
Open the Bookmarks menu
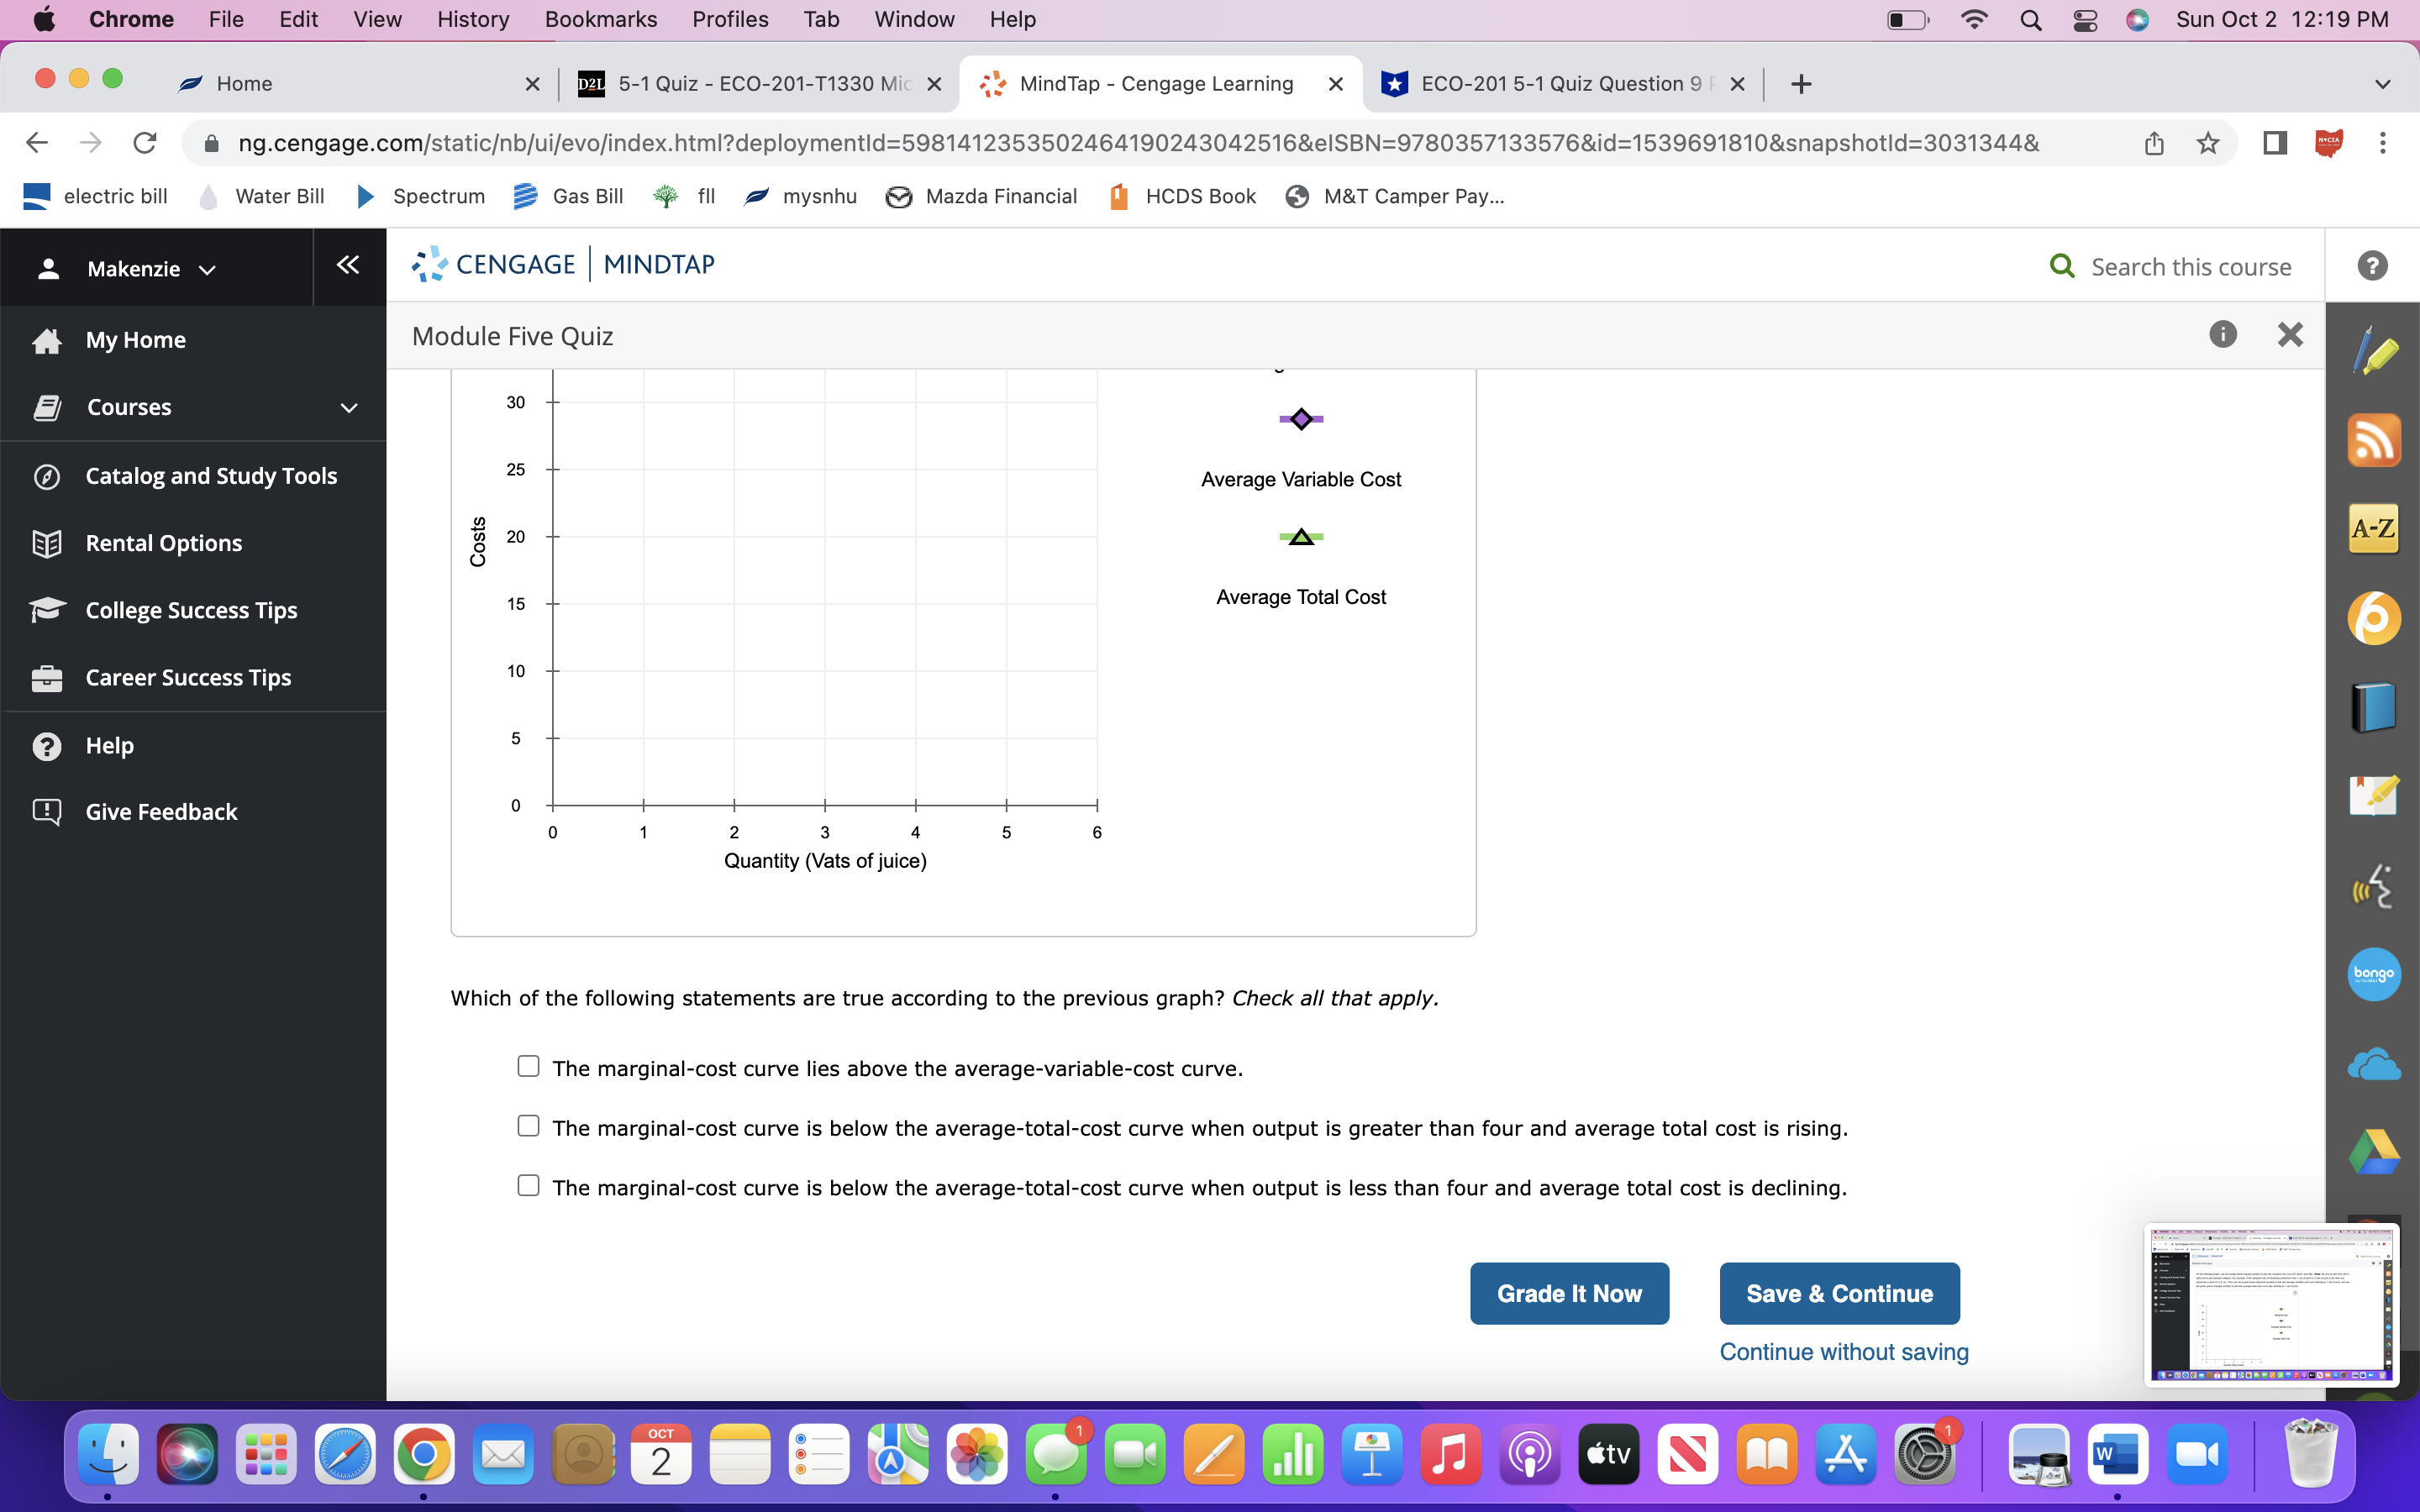(601, 19)
